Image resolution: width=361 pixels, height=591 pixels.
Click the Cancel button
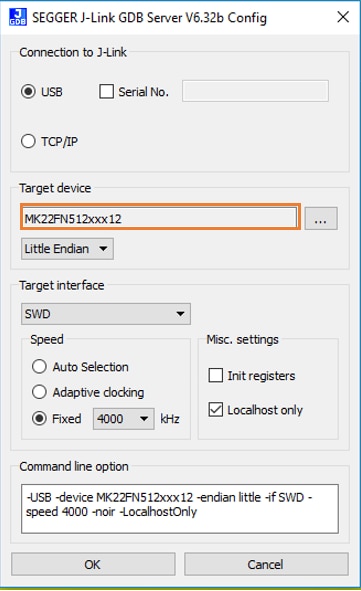[266, 564]
